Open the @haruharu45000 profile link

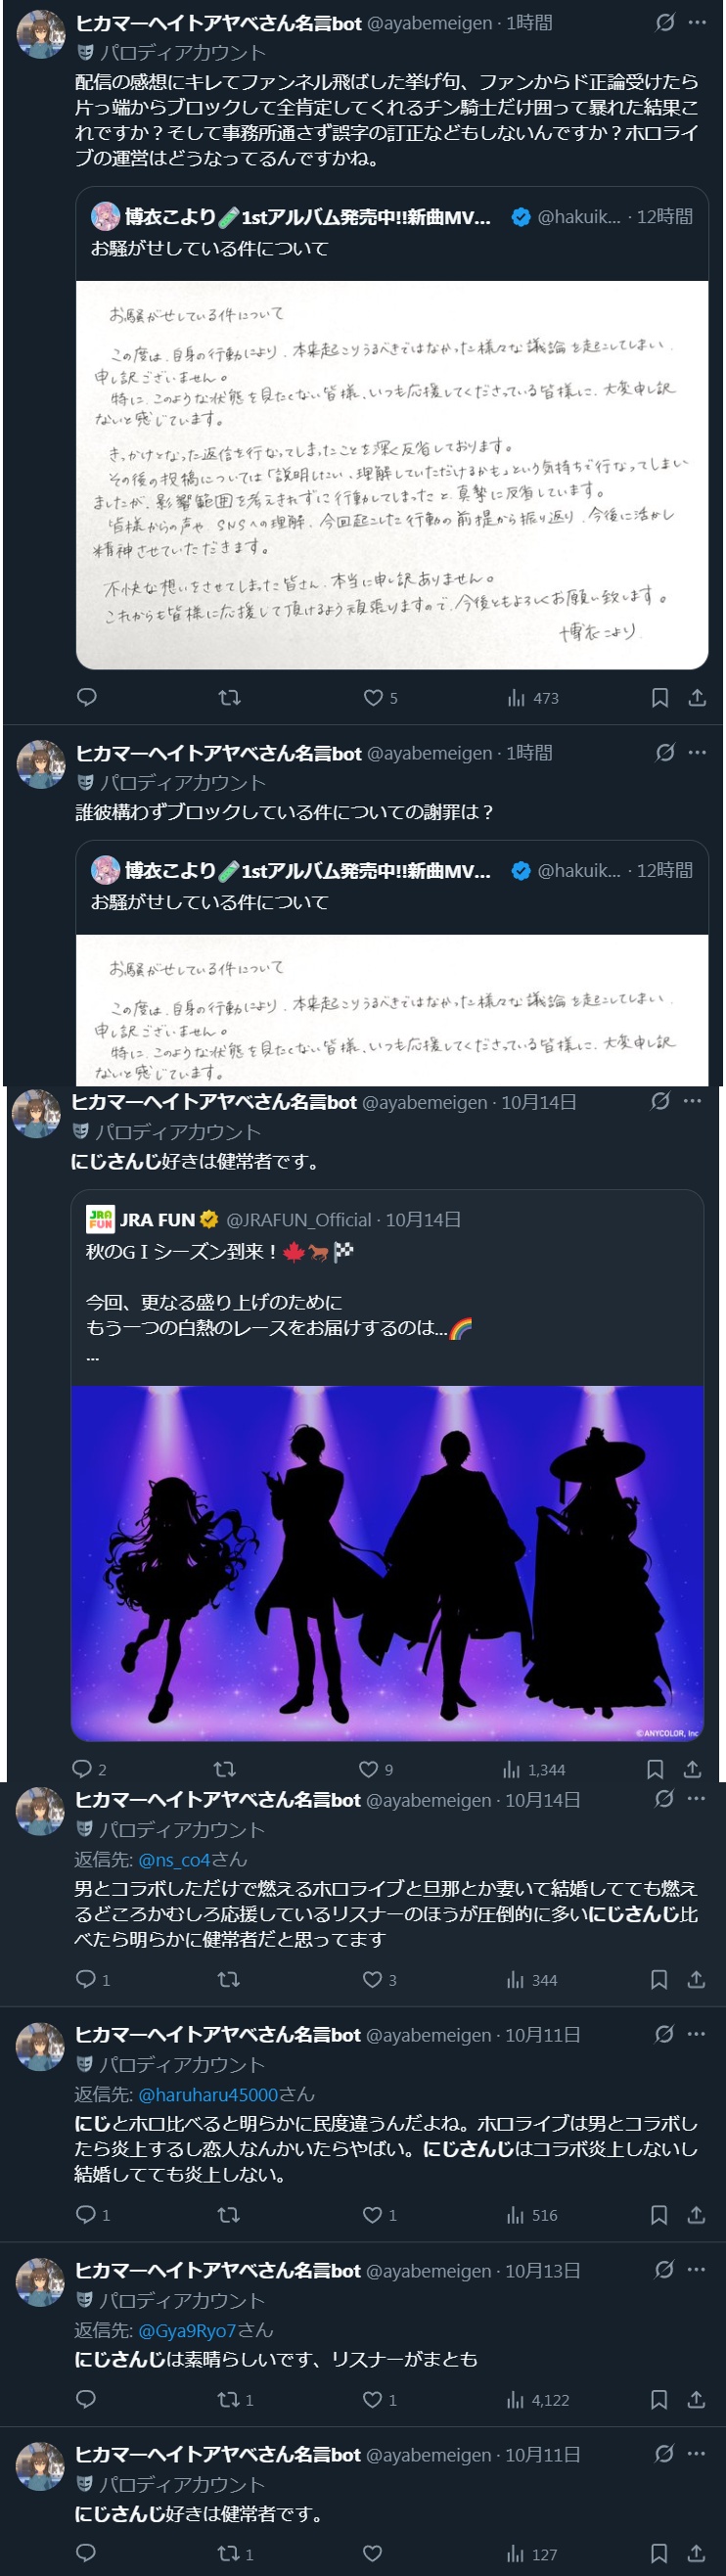208,2094
